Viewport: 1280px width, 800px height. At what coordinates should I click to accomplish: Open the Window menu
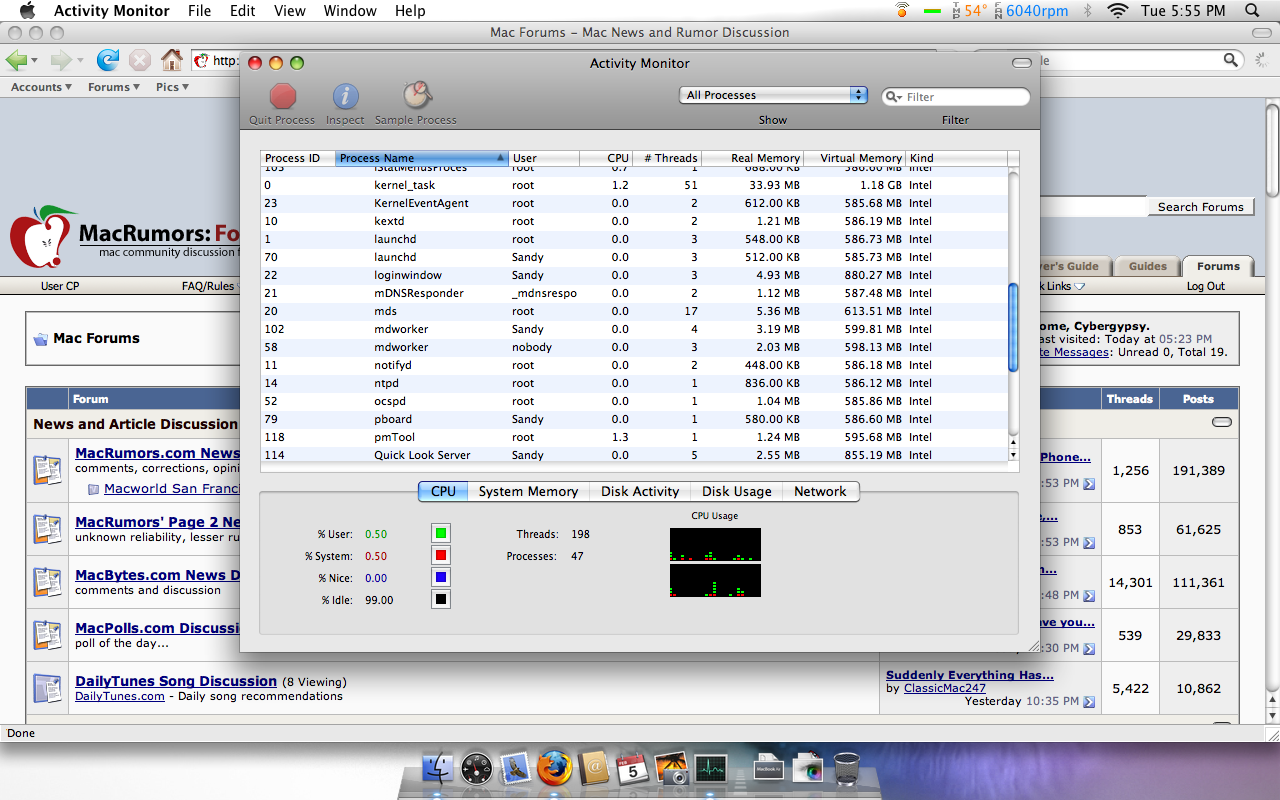click(x=350, y=11)
